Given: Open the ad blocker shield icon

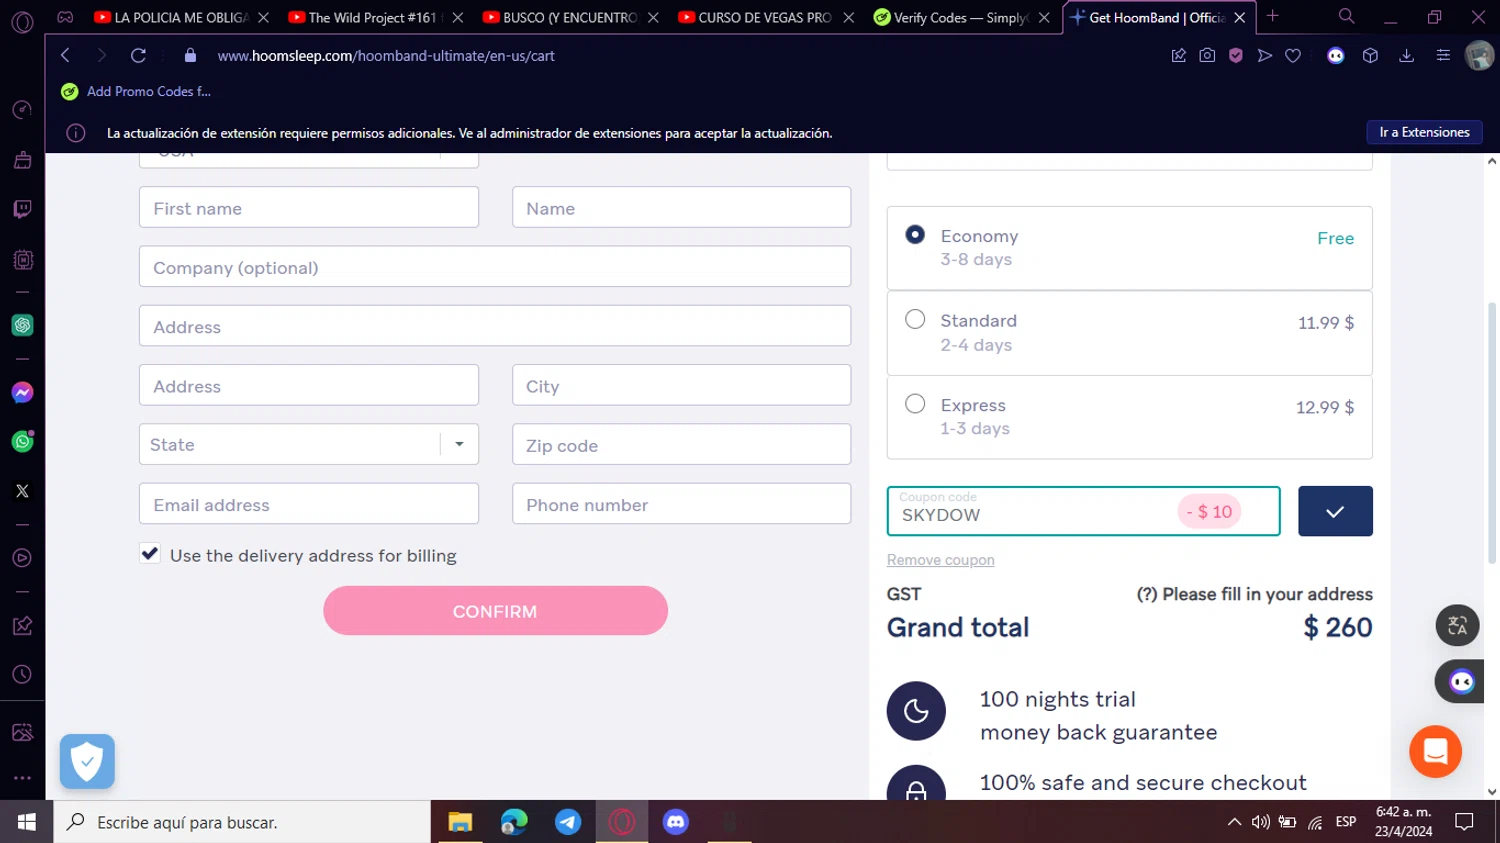Looking at the screenshot, I should (x=1236, y=56).
